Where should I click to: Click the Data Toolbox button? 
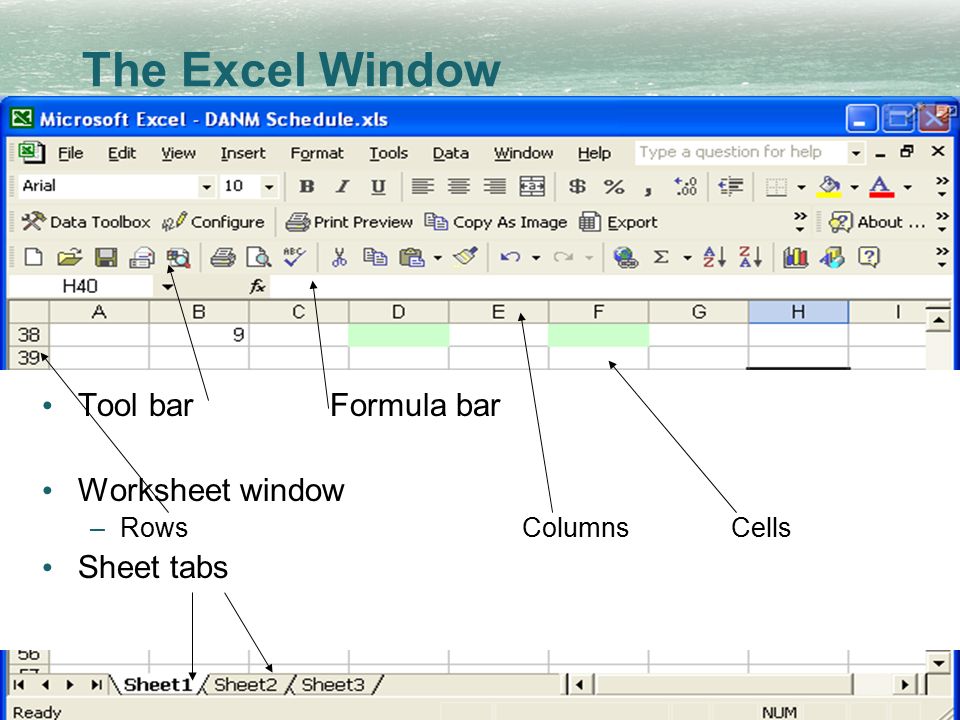(x=86, y=222)
